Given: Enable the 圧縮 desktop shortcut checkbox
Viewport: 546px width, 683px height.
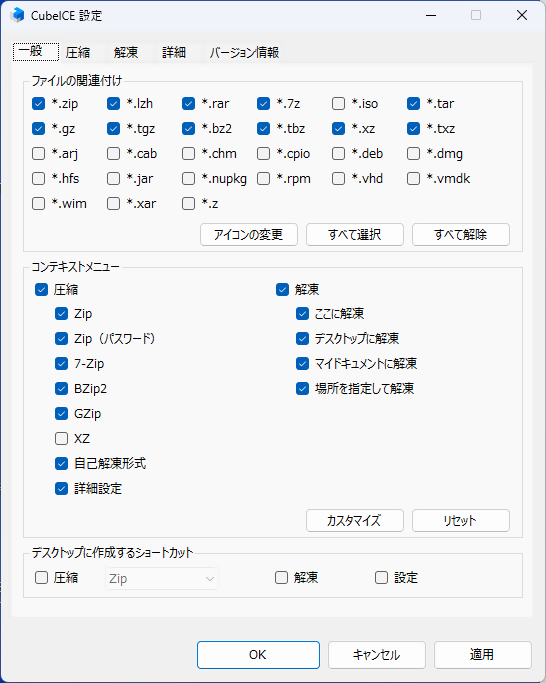Looking at the screenshot, I should (41, 578).
